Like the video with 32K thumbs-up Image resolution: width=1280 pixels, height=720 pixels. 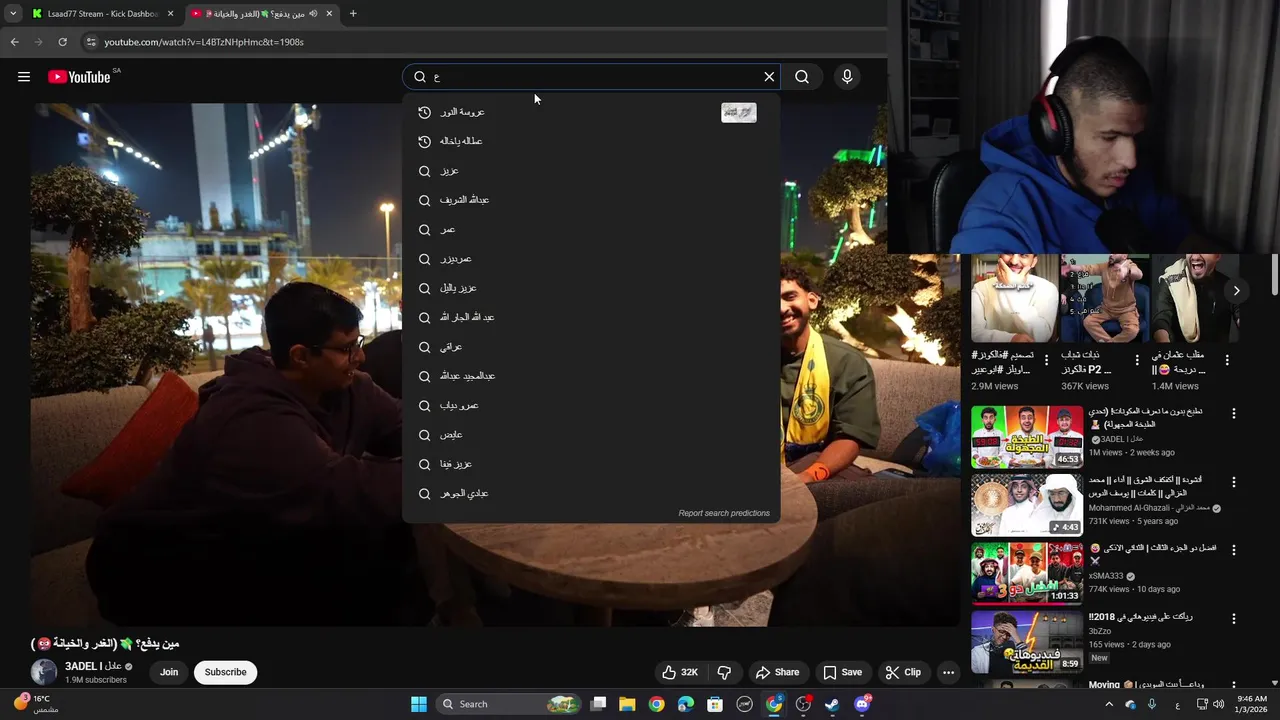[x=680, y=672]
